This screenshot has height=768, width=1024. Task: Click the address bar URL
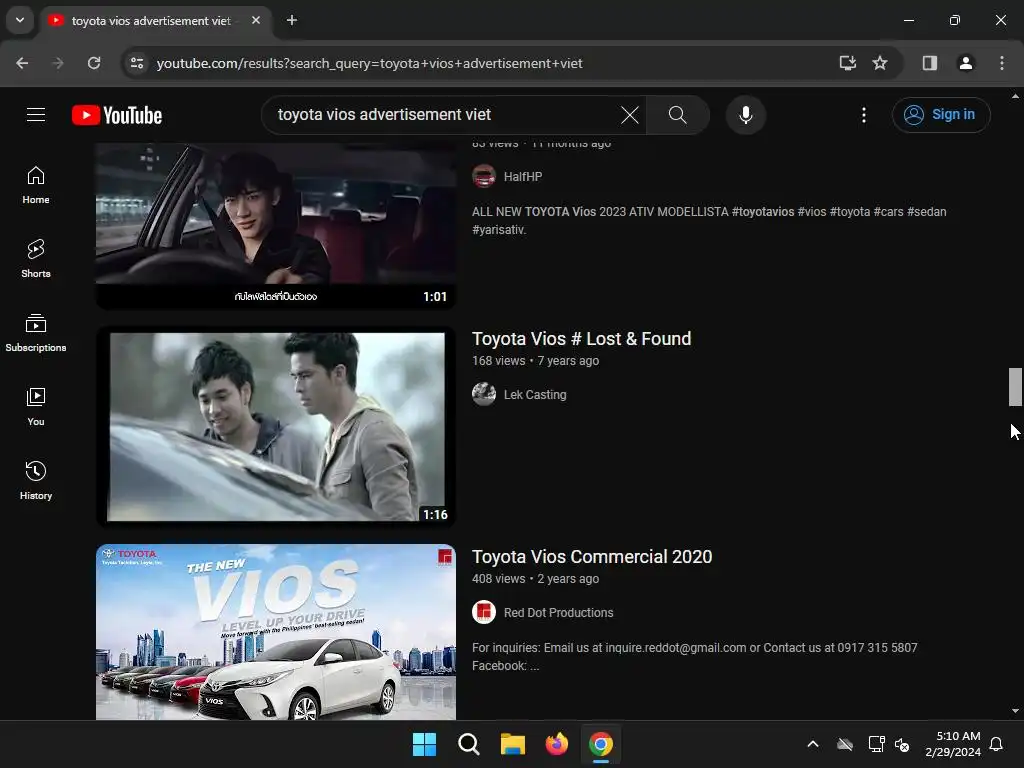(x=369, y=63)
